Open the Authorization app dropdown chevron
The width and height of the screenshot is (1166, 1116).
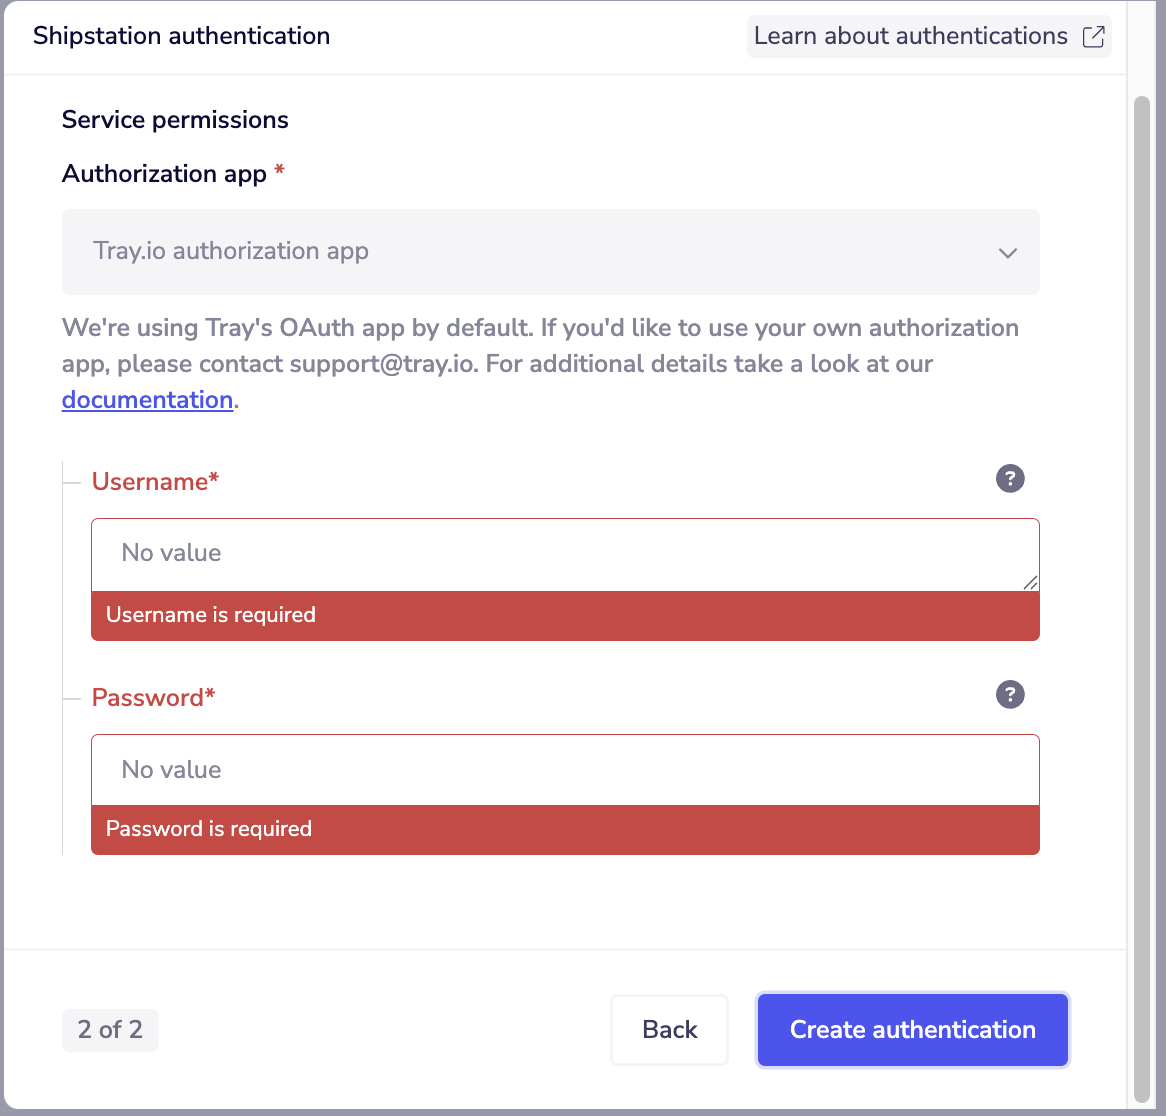point(1008,253)
